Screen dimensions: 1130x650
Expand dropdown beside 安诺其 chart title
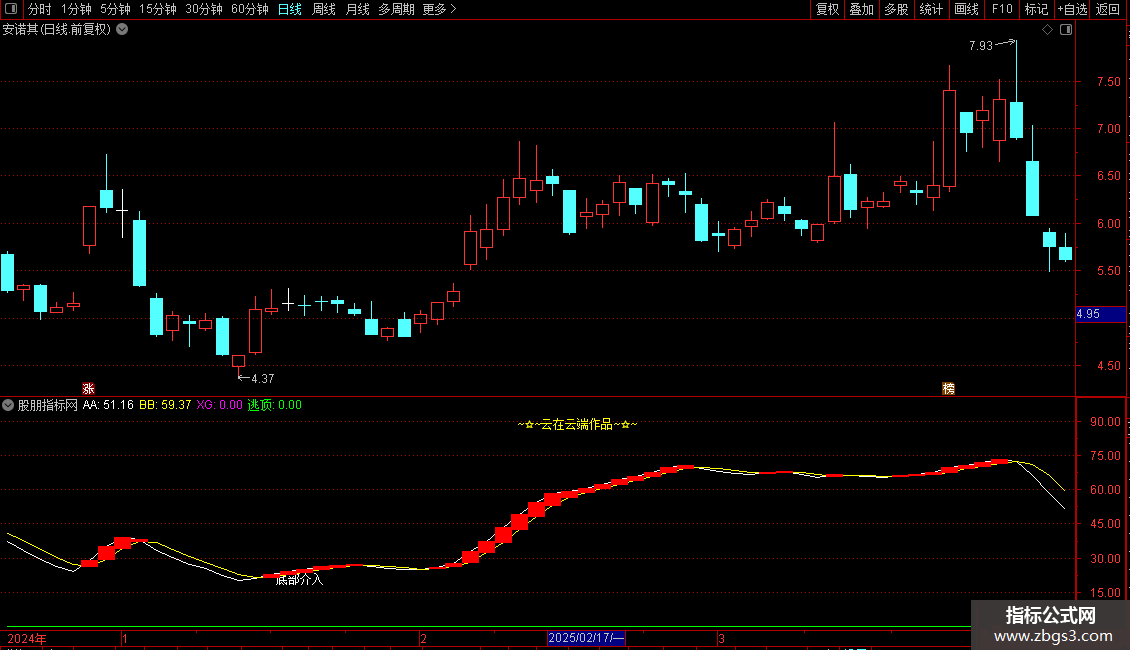[x=123, y=30]
